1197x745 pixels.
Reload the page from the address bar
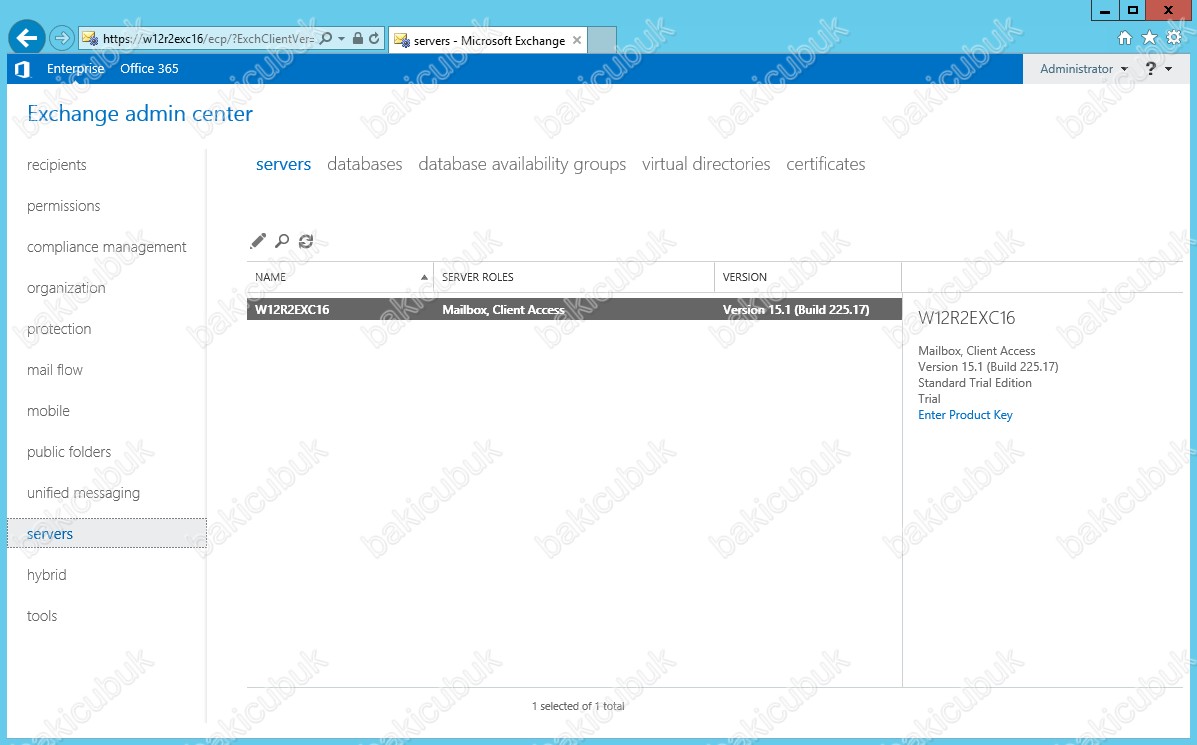(x=374, y=38)
